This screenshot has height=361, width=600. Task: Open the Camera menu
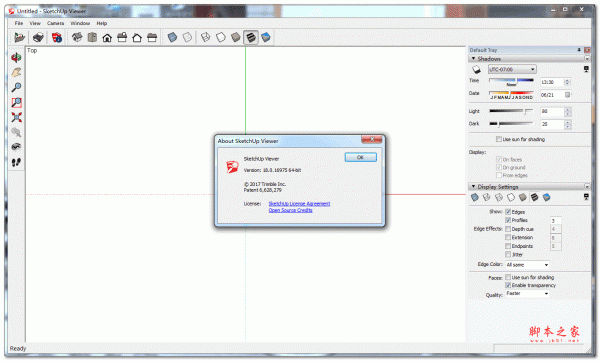pos(55,23)
